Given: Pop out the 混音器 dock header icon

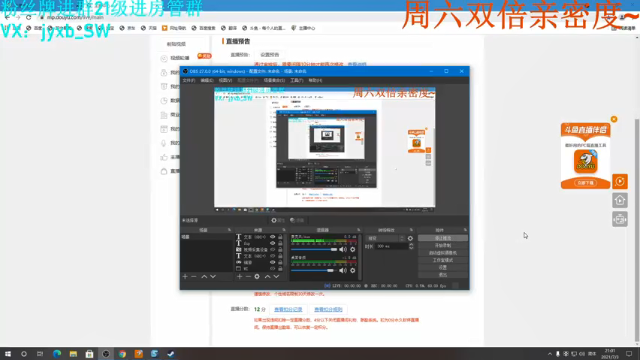Looking at the screenshot, I should (358, 230).
